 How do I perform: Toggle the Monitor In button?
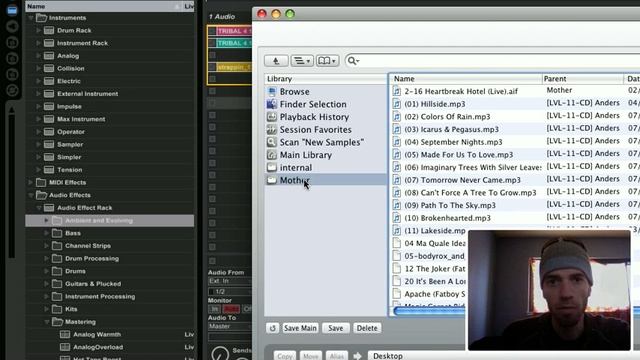pos(215,309)
